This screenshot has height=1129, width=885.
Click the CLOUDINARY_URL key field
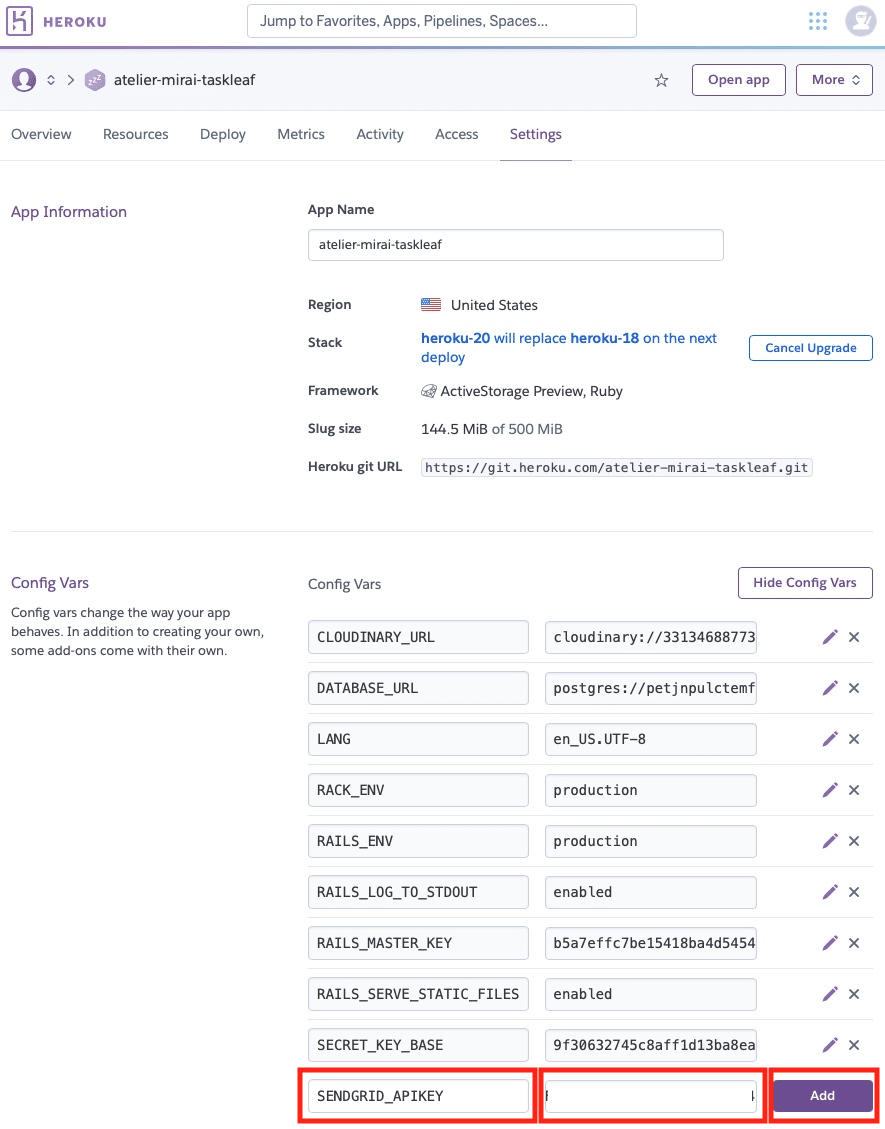[418, 637]
